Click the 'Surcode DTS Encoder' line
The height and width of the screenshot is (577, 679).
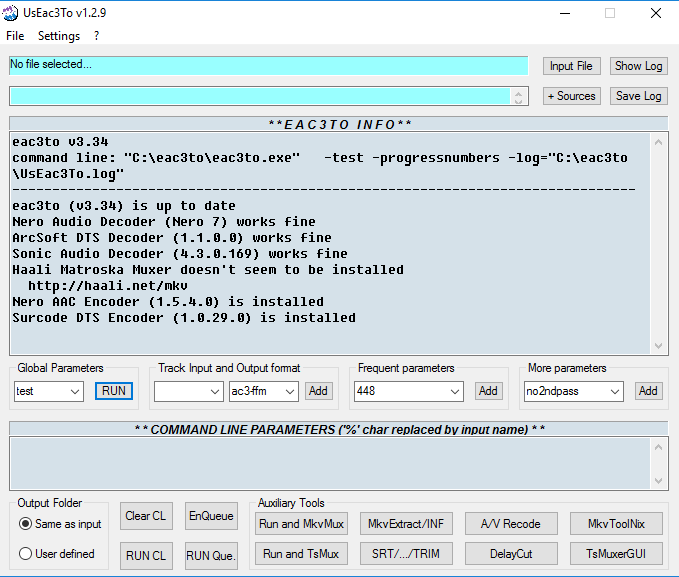click(x=184, y=318)
